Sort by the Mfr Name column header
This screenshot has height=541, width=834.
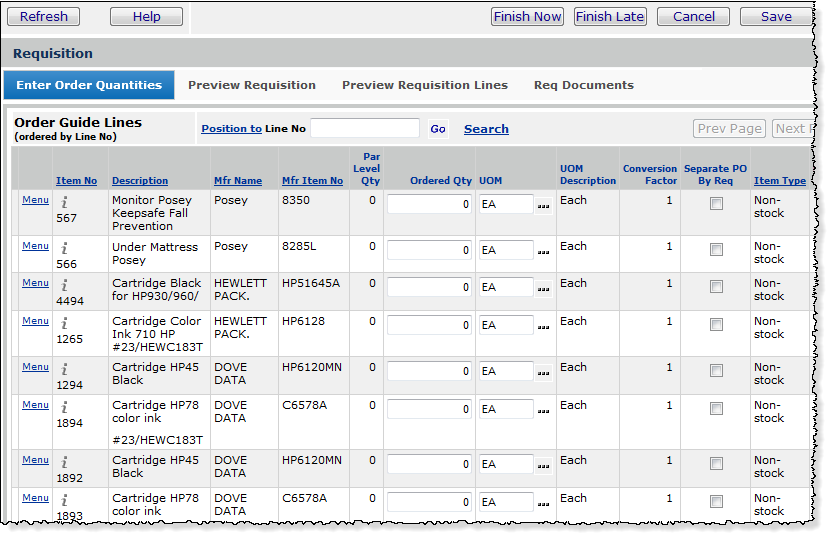(x=238, y=181)
